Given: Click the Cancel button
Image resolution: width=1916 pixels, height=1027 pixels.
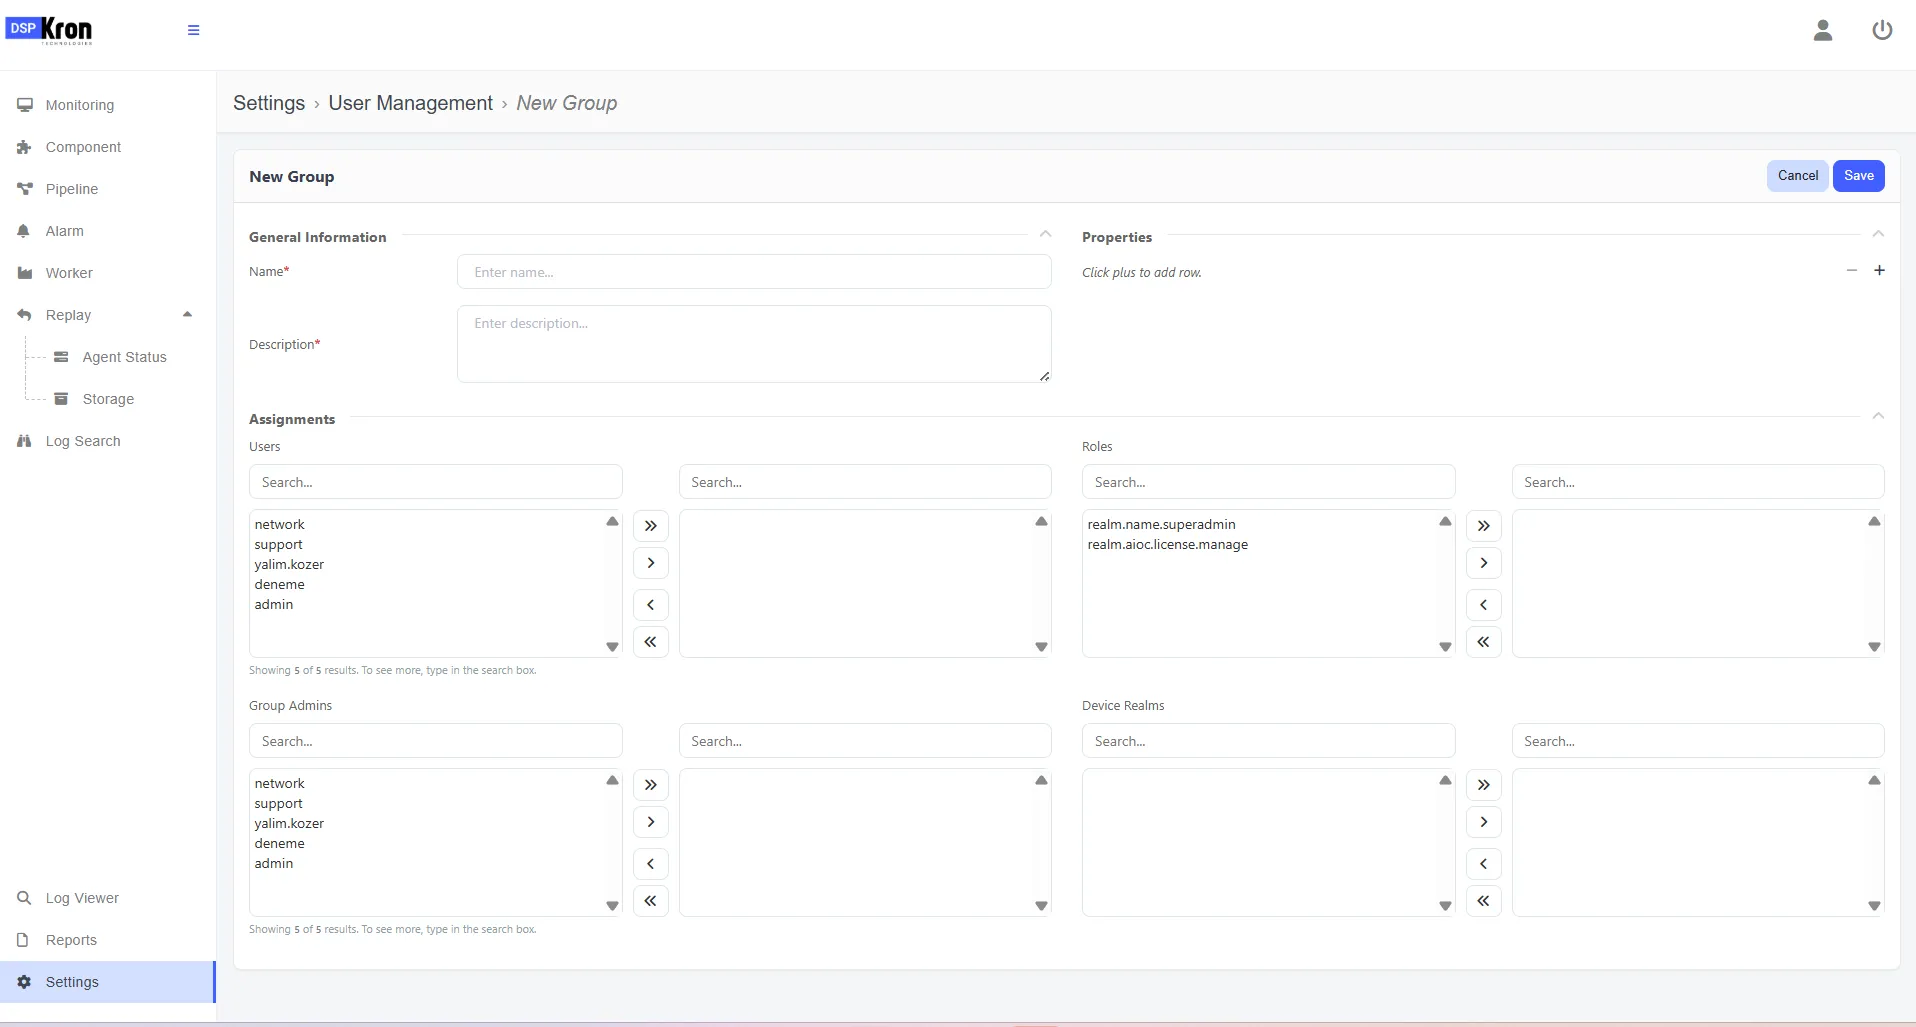Looking at the screenshot, I should (1798, 176).
